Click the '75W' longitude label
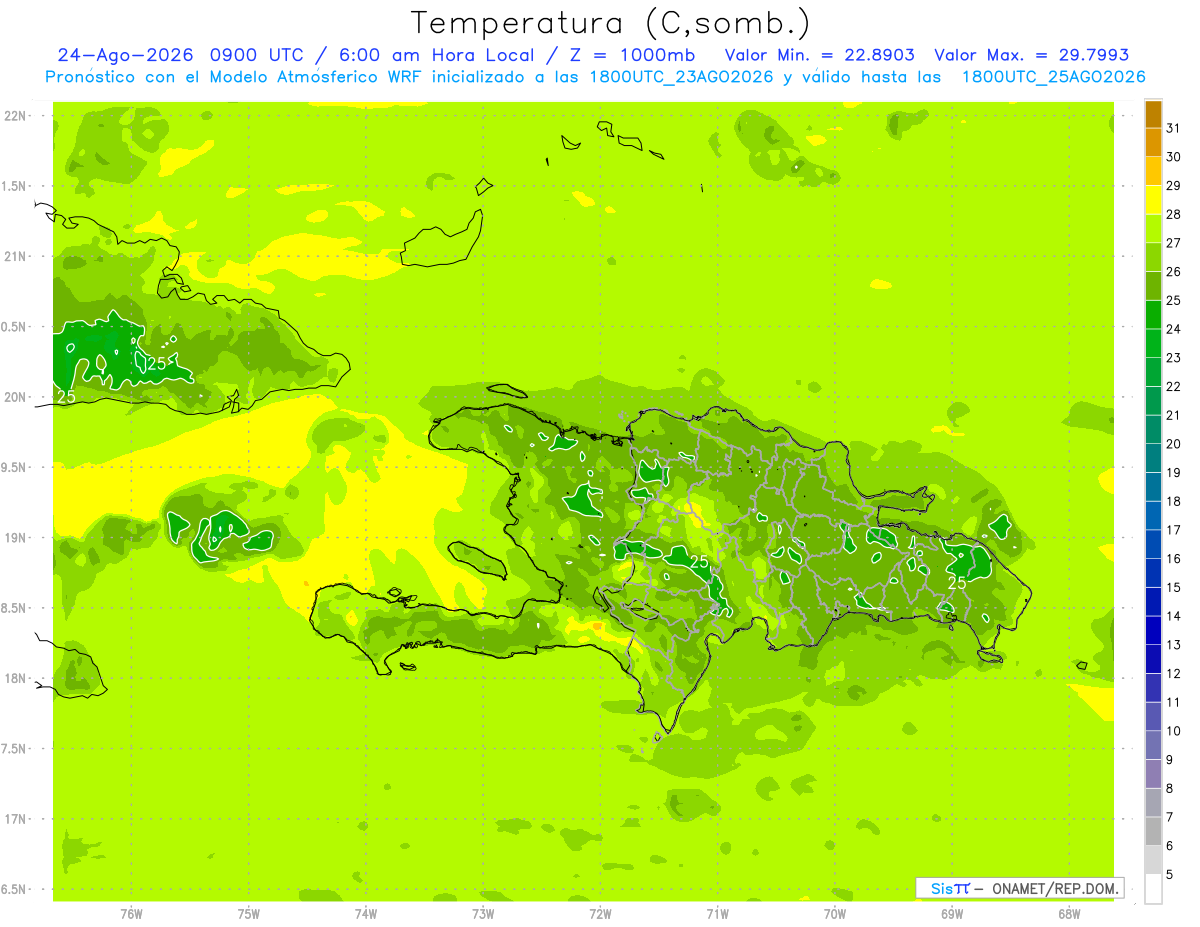The image size is (1200, 927). (x=249, y=914)
